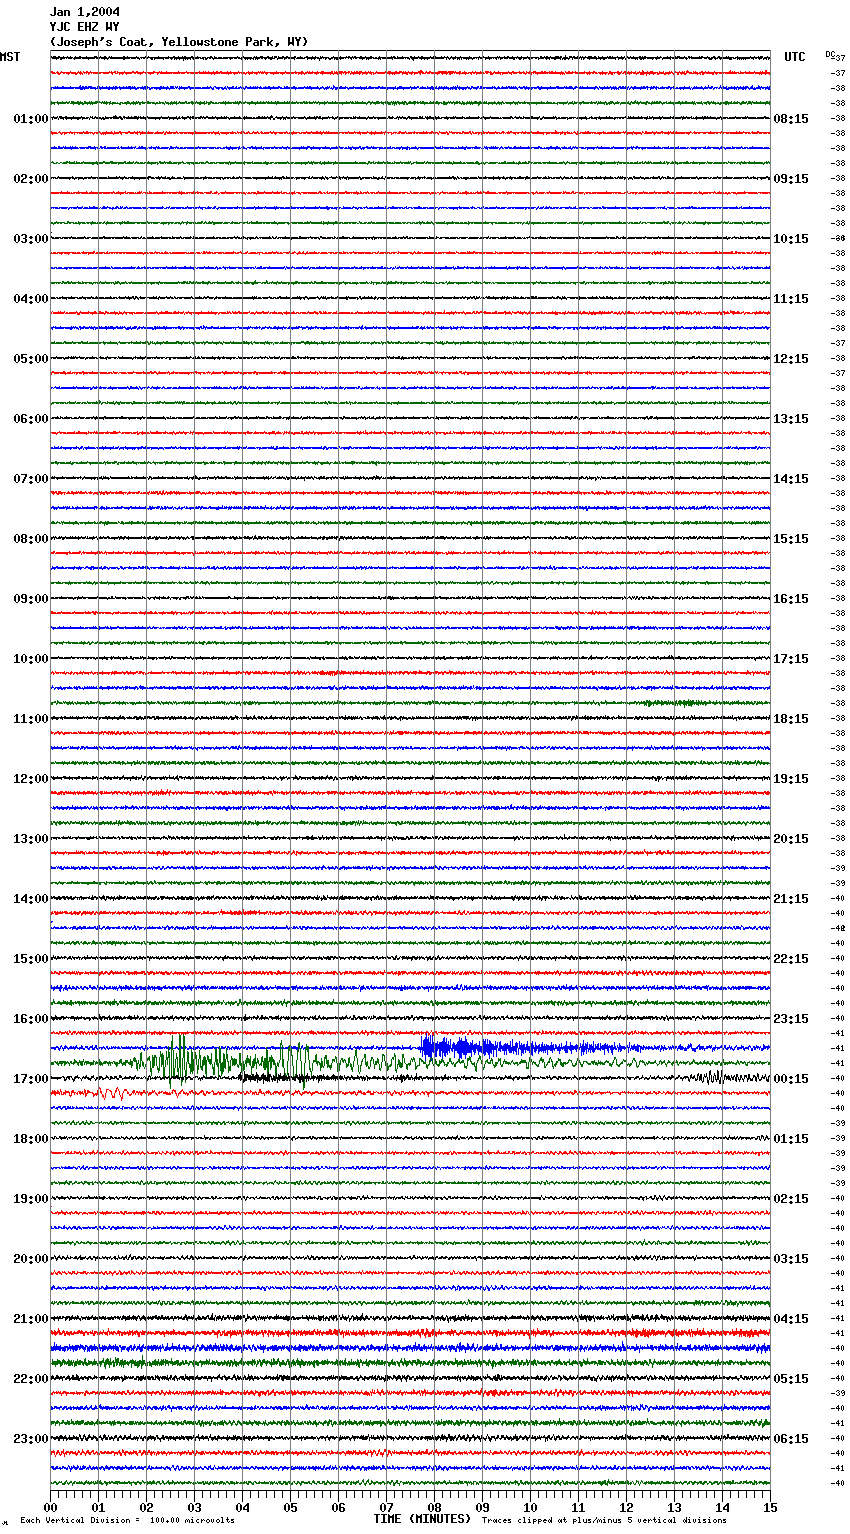Select the 10:00 MST row label
This screenshot has height=1534, width=850.
31,659
